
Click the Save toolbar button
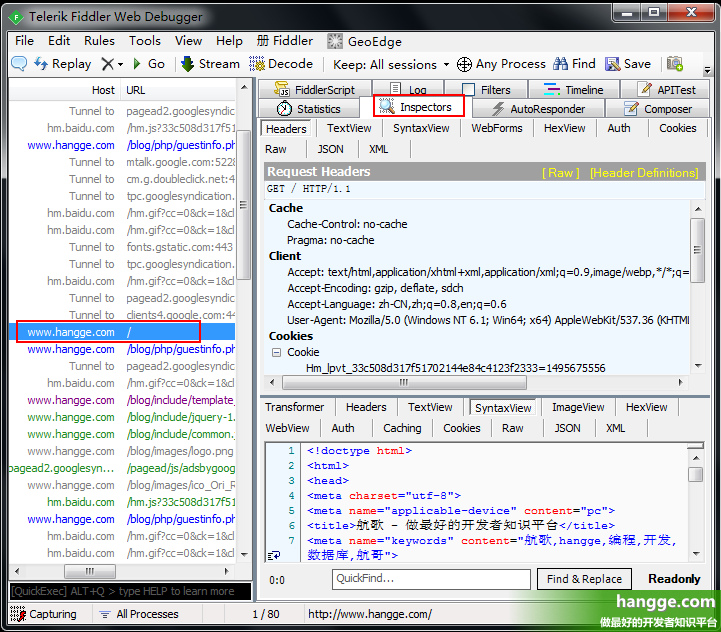[628, 64]
